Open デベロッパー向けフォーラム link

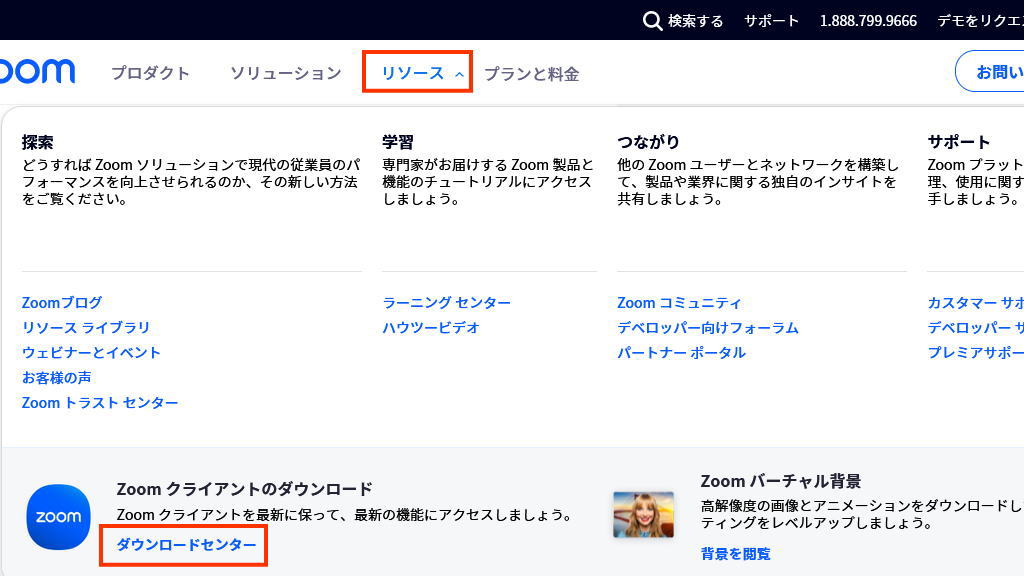click(708, 328)
